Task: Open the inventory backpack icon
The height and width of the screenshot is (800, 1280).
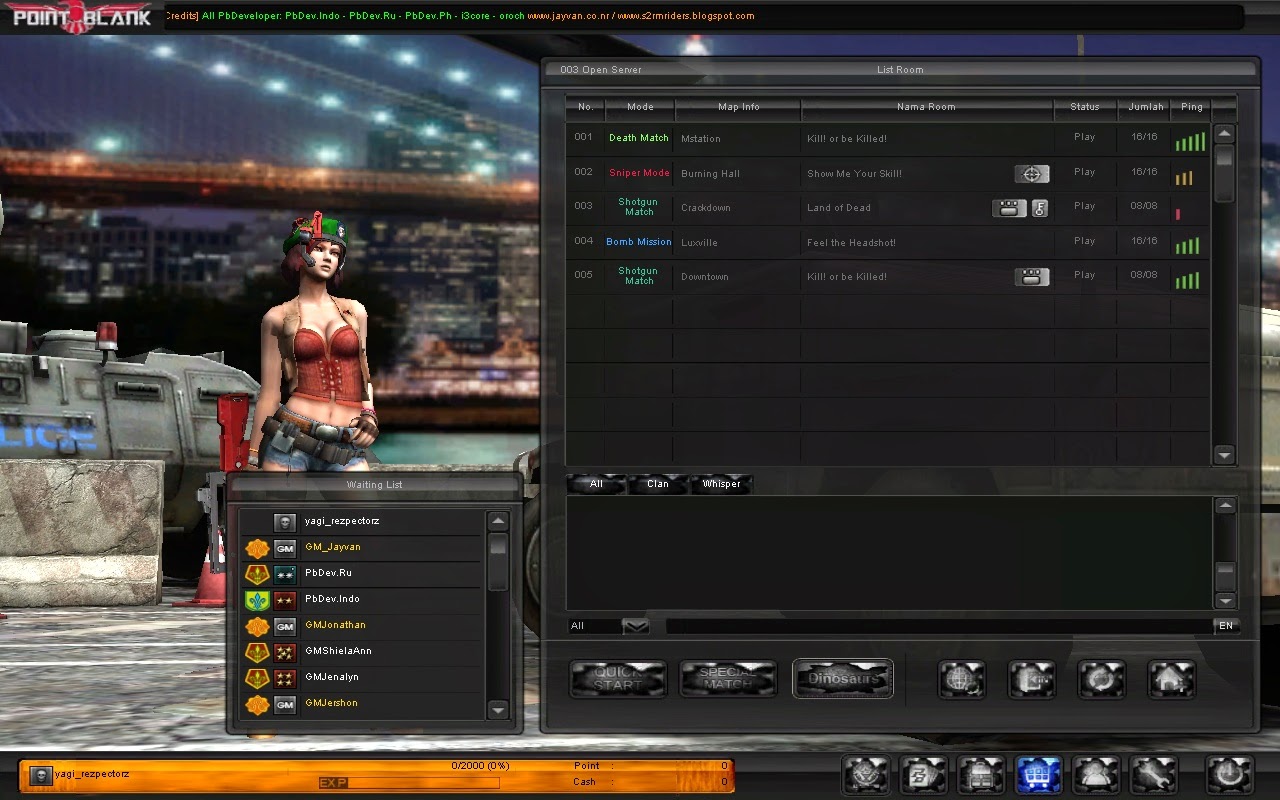Action: click(x=981, y=774)
